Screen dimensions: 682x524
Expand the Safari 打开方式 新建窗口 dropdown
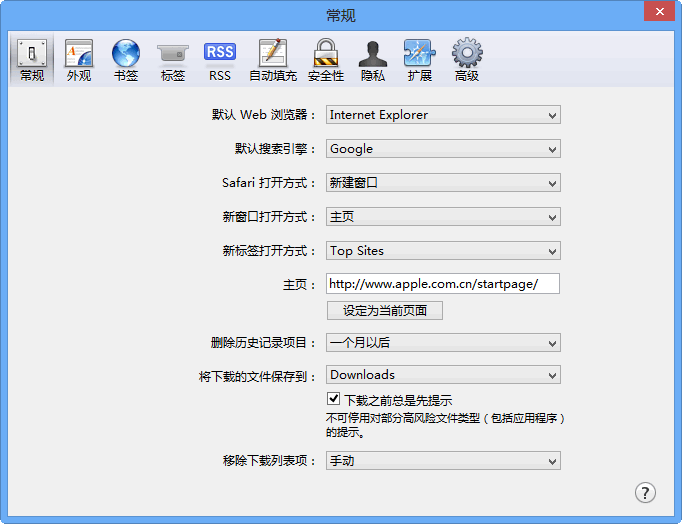point(443,183)
